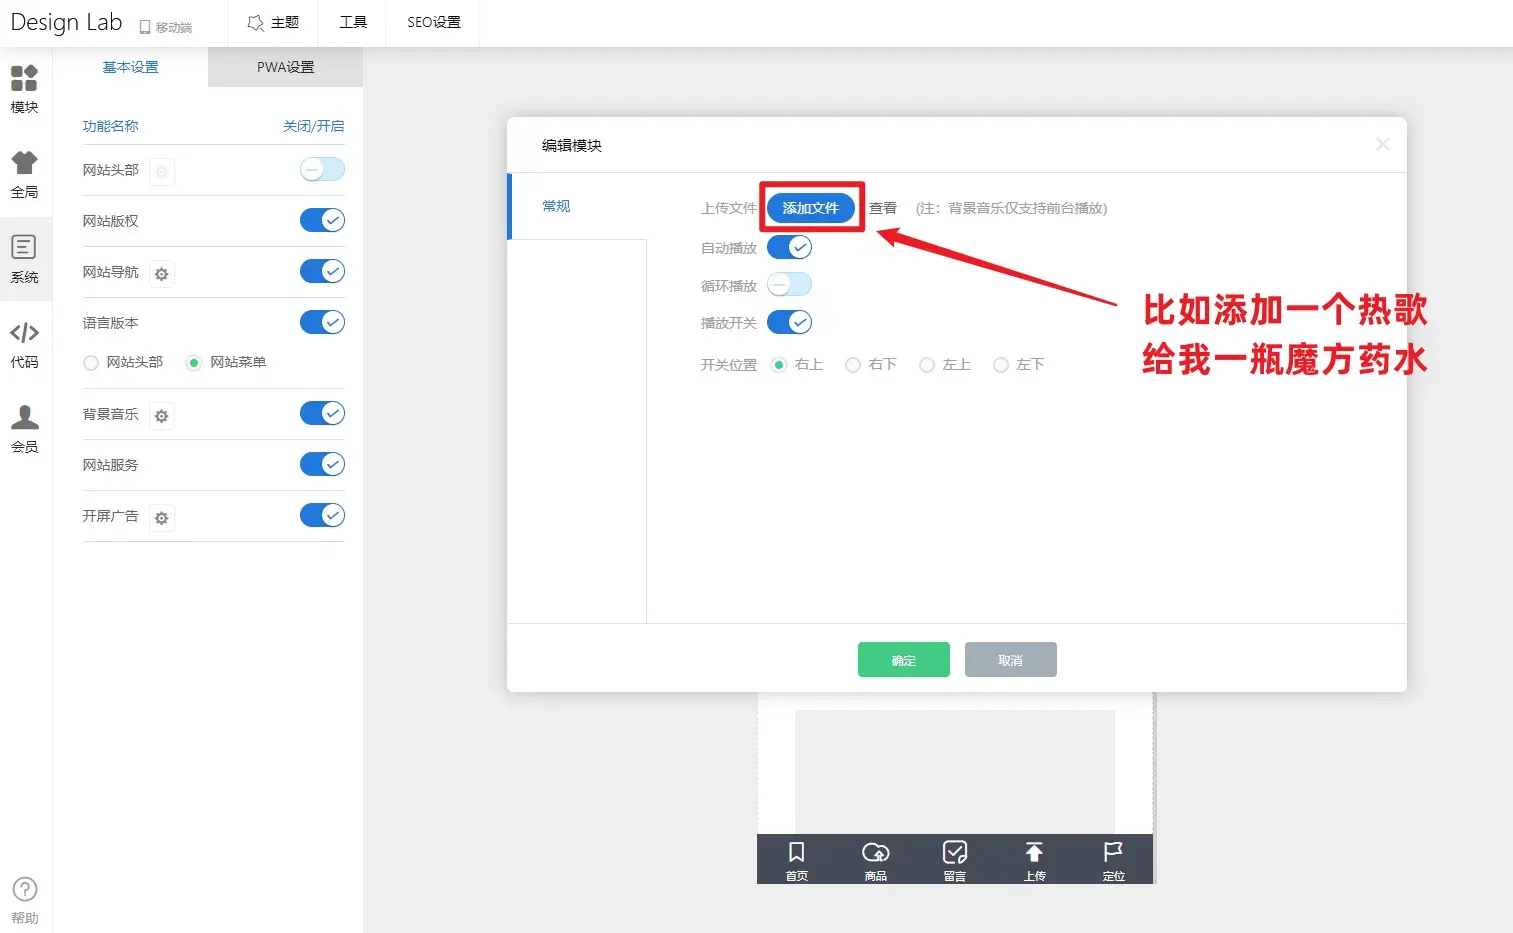Open settings gear for 网站导航
The height and width of the screenshot is (933, 1513).
click(x=162, y=274)
